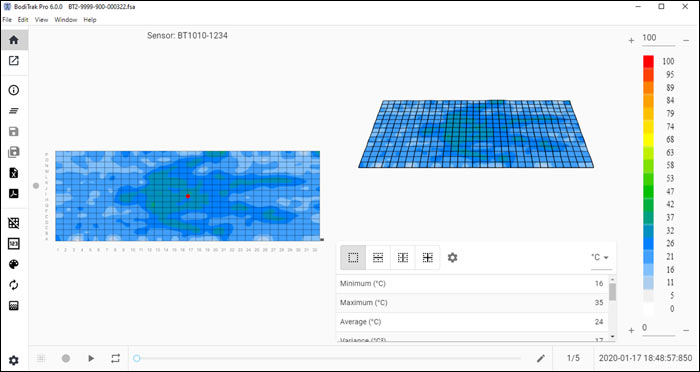Show numeric values grid icon
700x372 pixels.
pos(14,243)
